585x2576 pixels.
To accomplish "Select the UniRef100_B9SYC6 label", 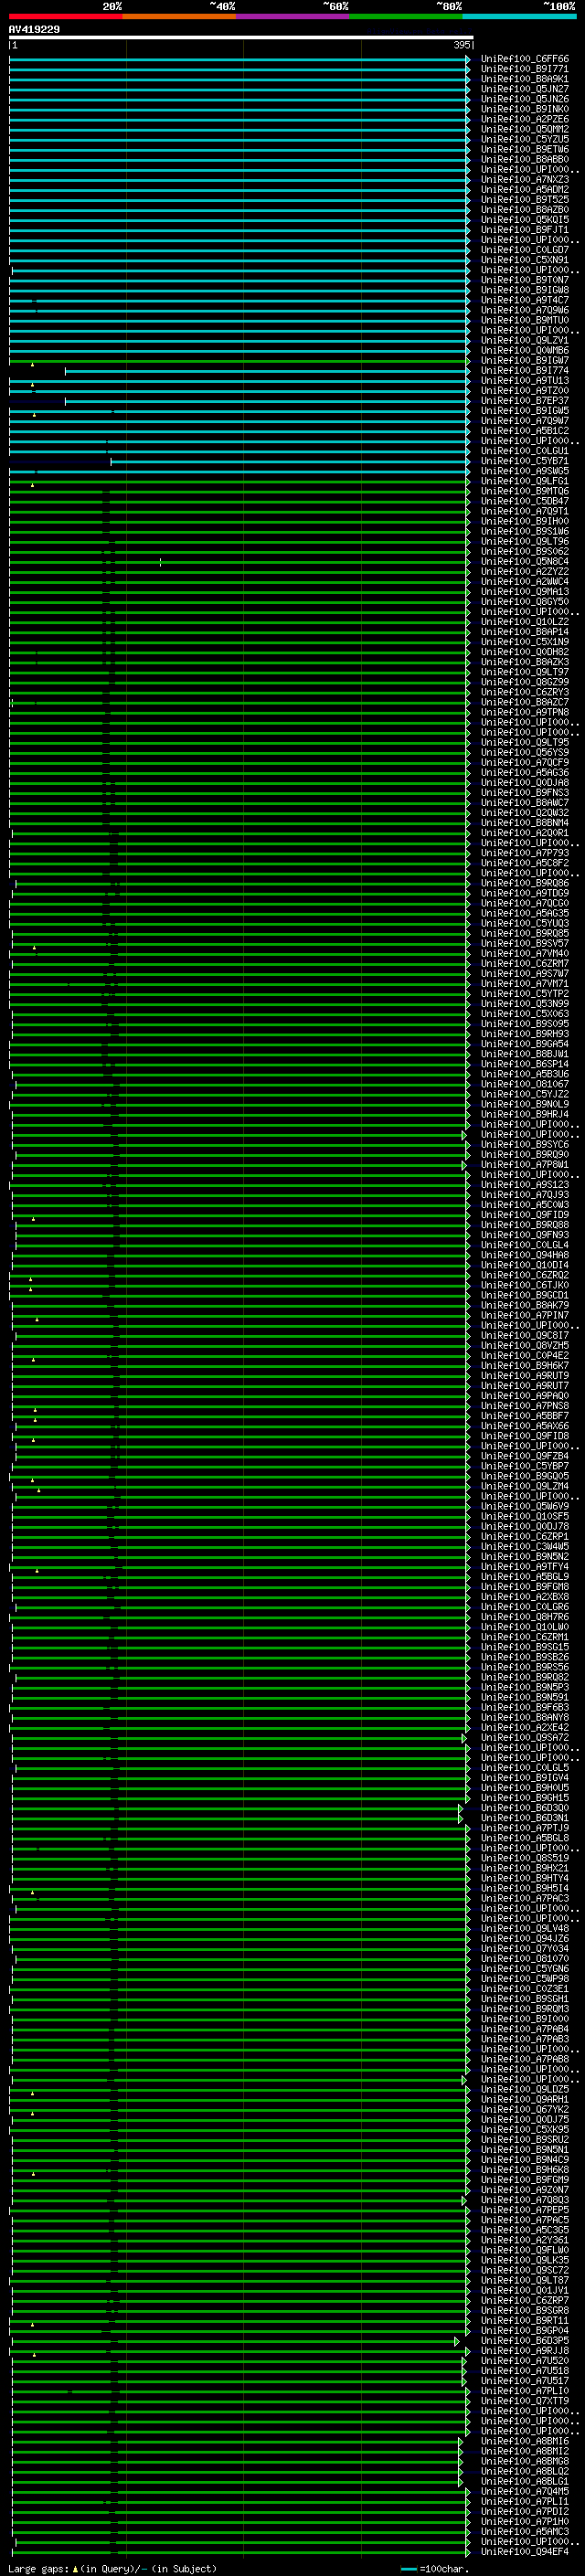I will pyautogui.click(x=524, y=1144).
